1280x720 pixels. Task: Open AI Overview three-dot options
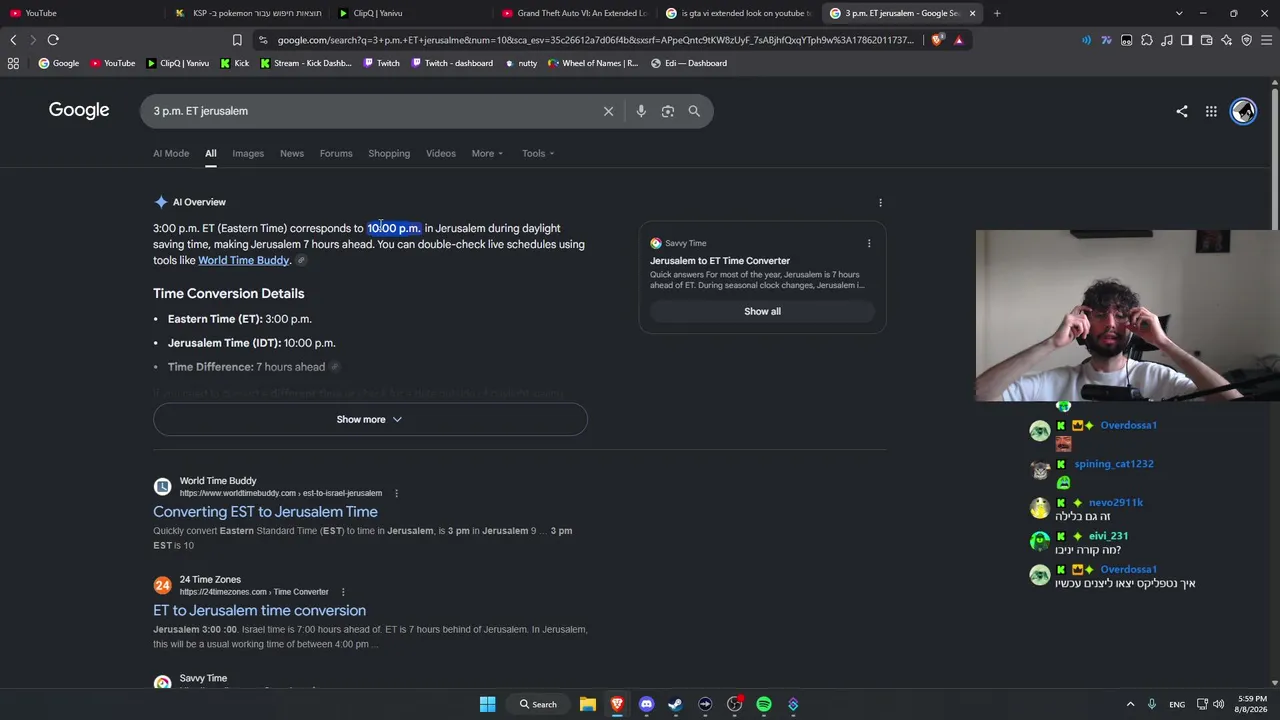[x=880, y=202]
